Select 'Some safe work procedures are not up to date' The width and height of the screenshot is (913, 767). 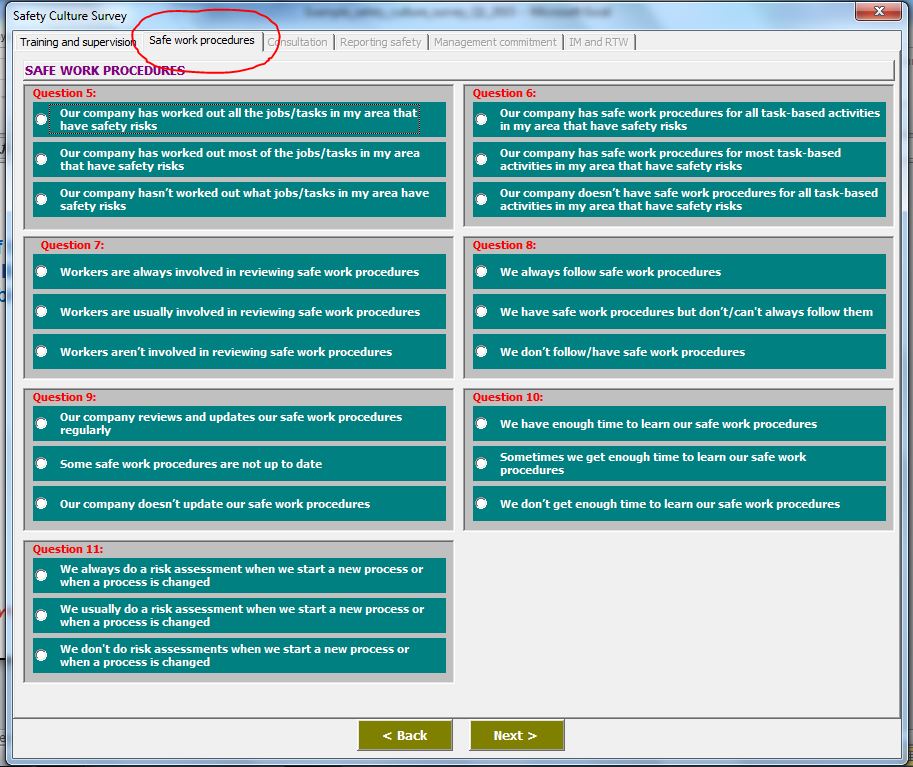[x=39, y=463]
